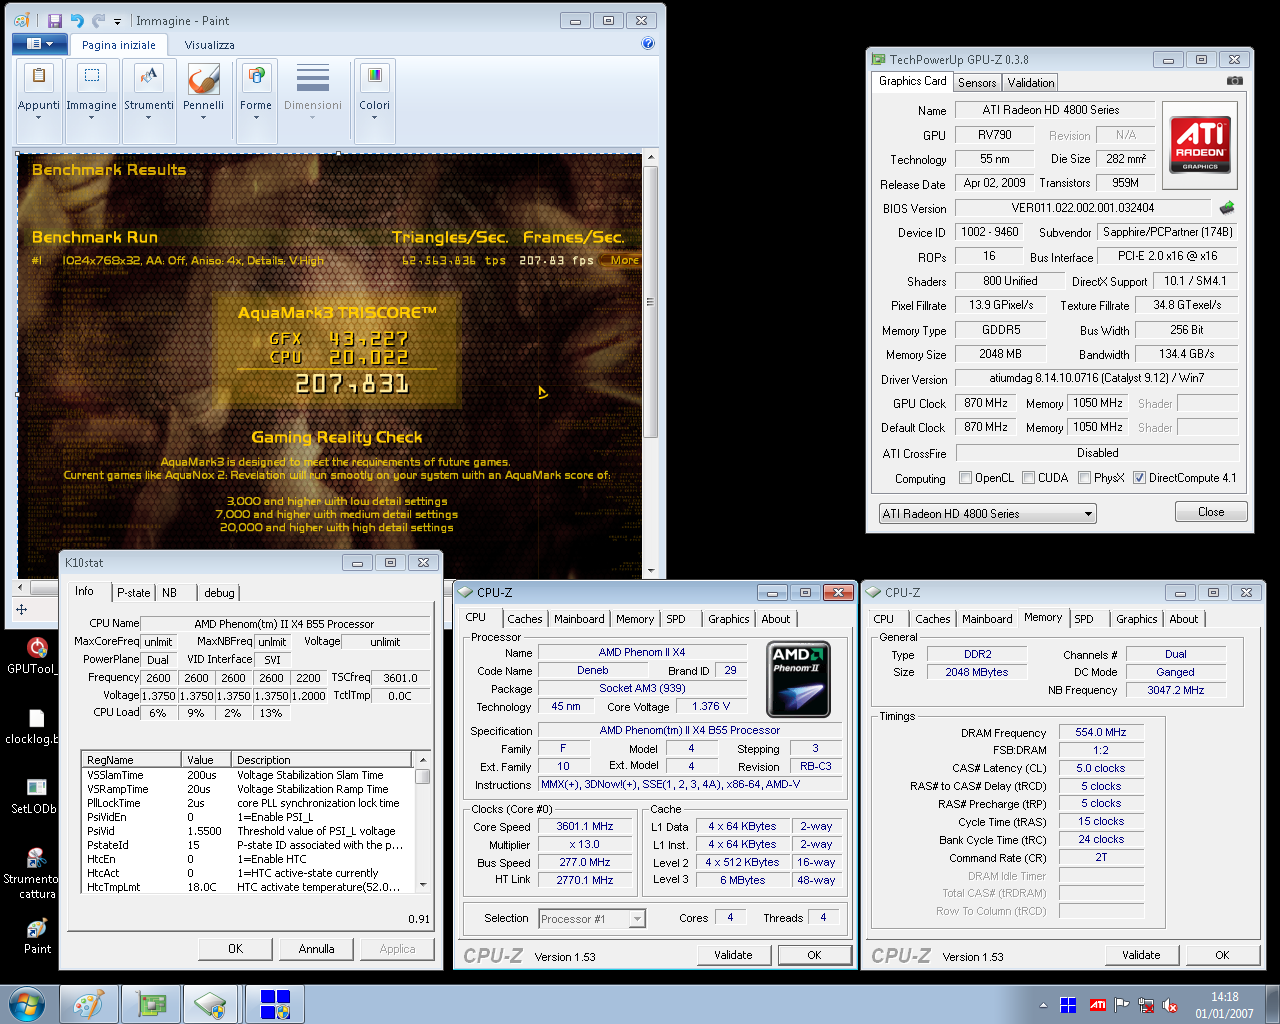Click the BIOS save chip icon in GPU-Z
1280x1024 pixels.
tap(1227, 208)
